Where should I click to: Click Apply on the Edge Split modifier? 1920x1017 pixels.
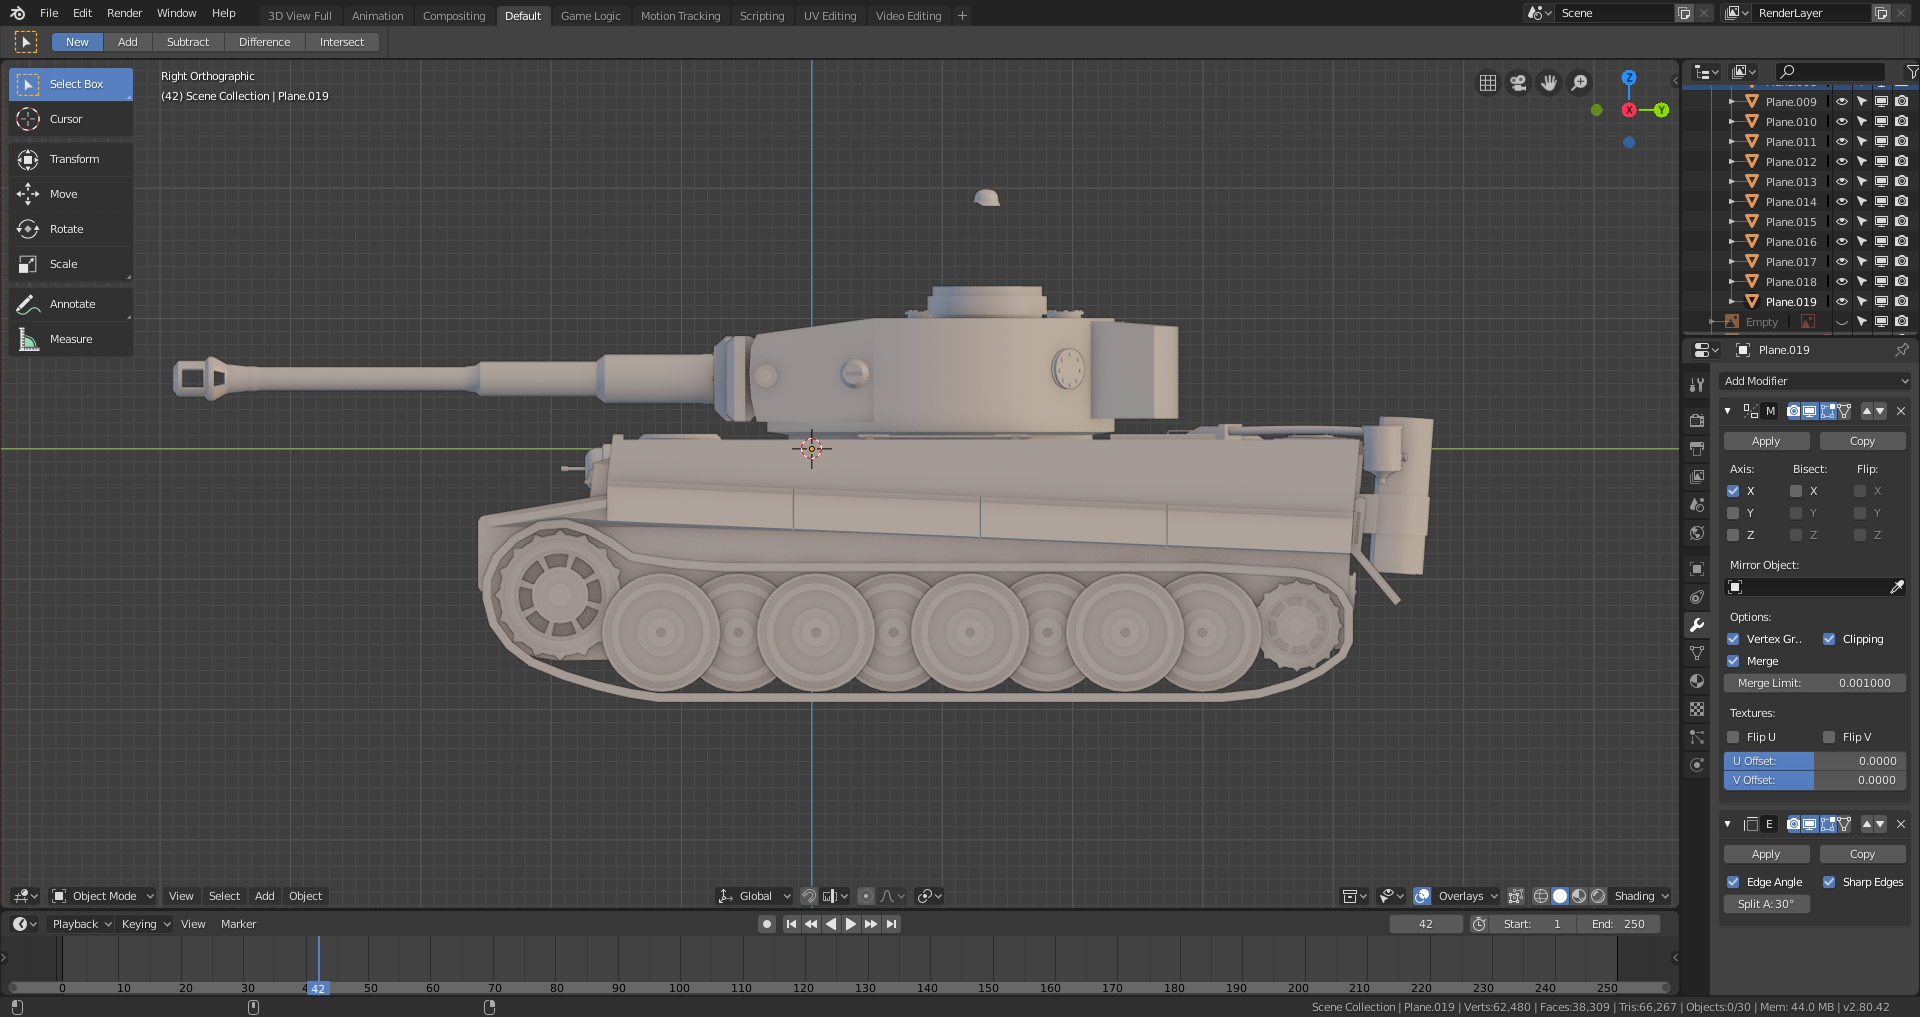pos(1766,854)
